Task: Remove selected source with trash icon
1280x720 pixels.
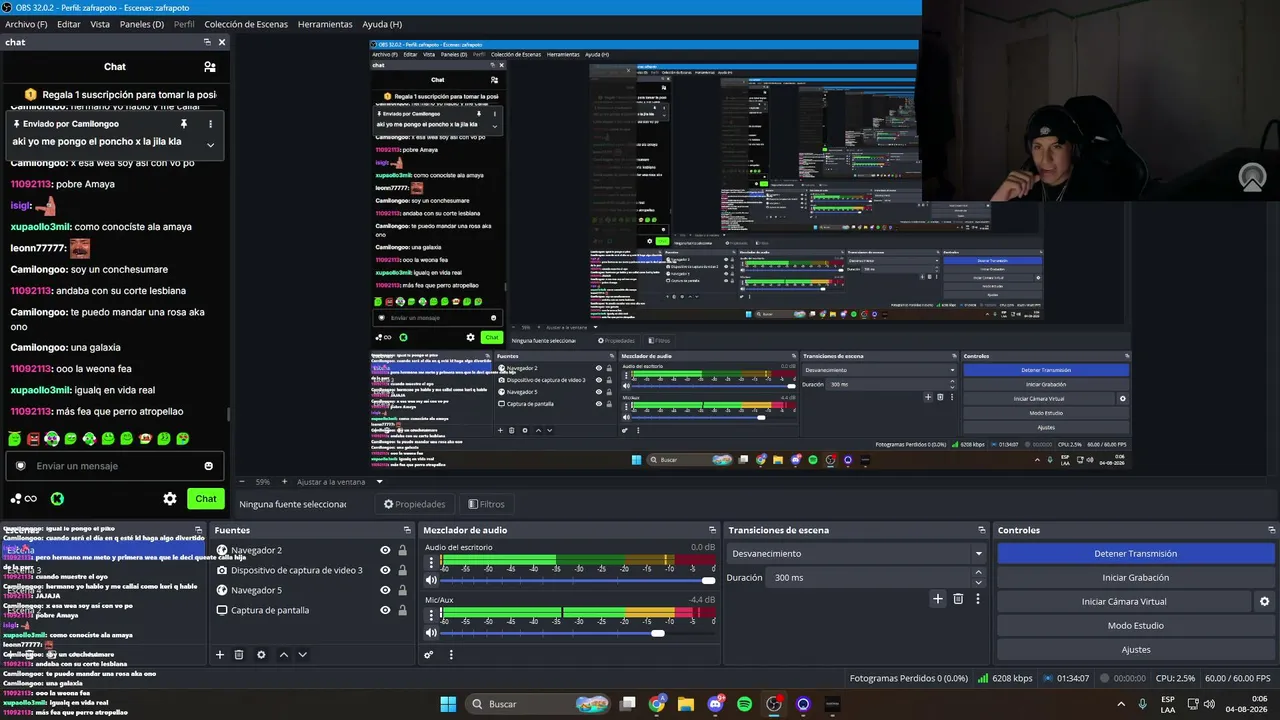Action: point(239,655)
